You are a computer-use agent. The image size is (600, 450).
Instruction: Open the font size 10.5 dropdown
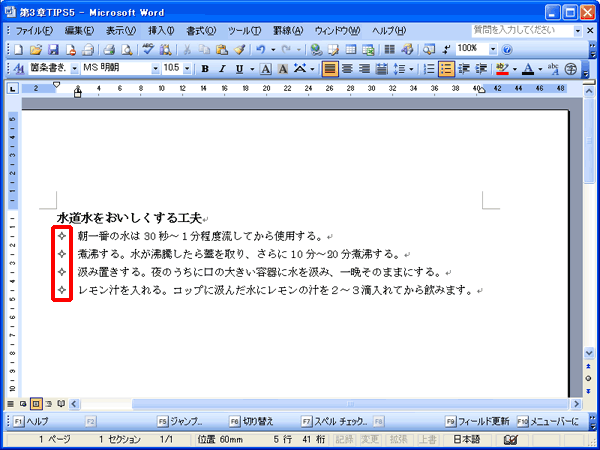coord(187,69)
